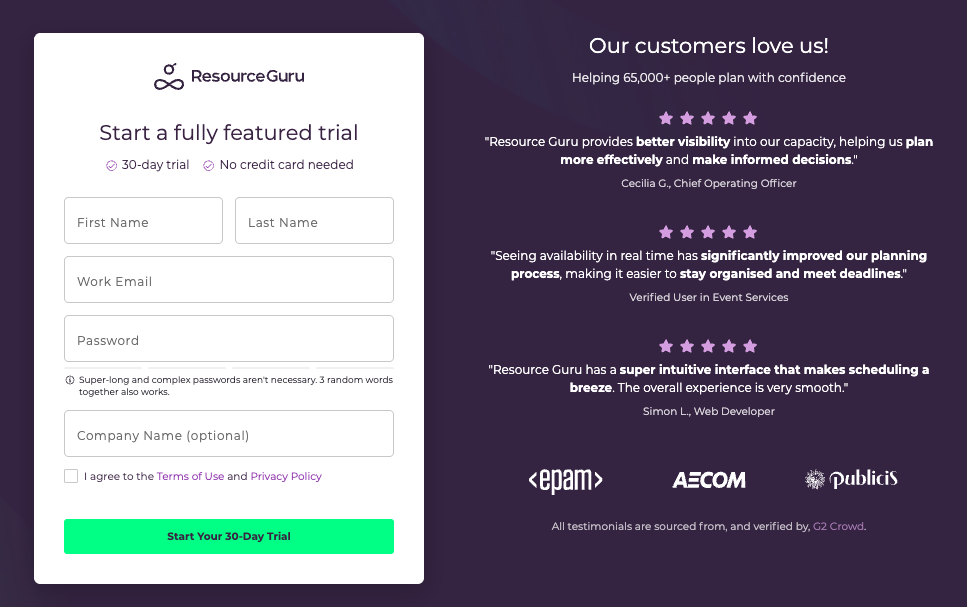Image resolution: width=967 pixels, height=607 pixels.
Task: Click into the Last Name field
Action: point(314,221)
